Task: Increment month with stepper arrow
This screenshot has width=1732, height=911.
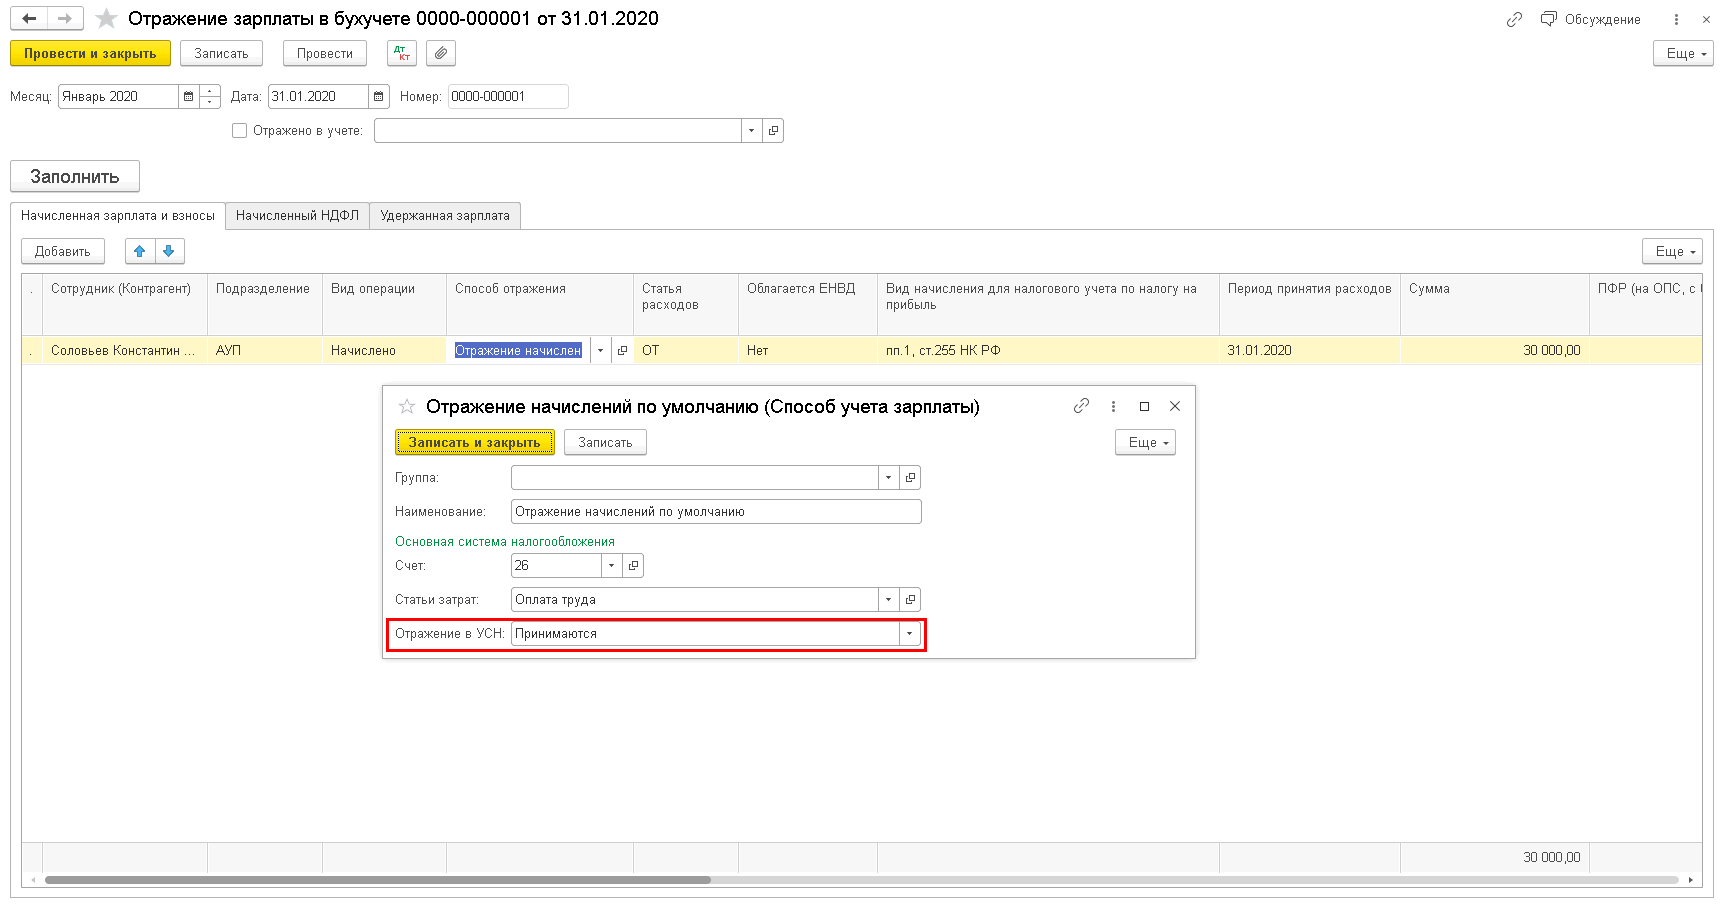Action: pos(210,91)
